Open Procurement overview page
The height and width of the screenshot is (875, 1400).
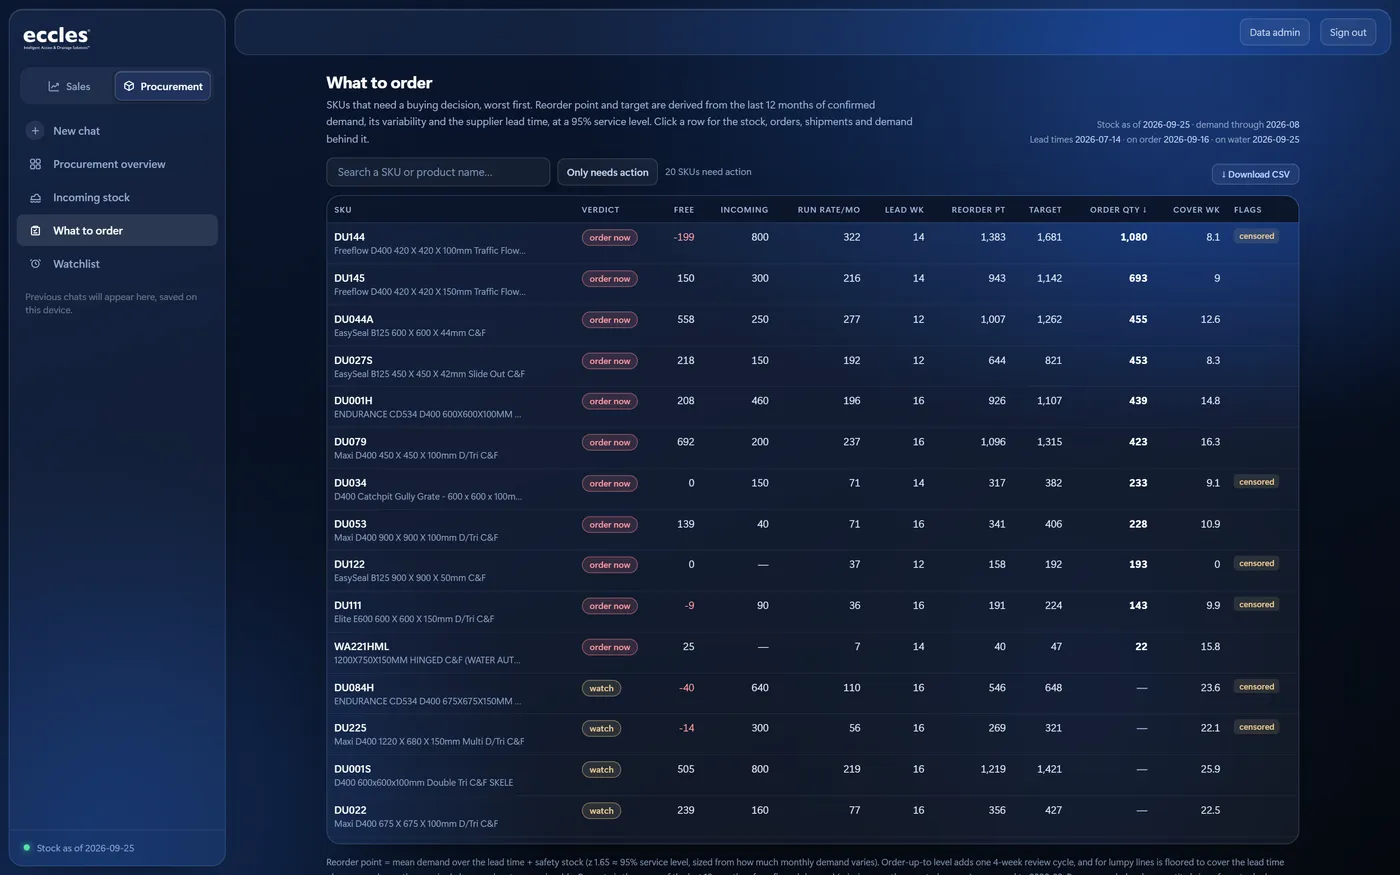pyautogui.click(x=117, y=164)
